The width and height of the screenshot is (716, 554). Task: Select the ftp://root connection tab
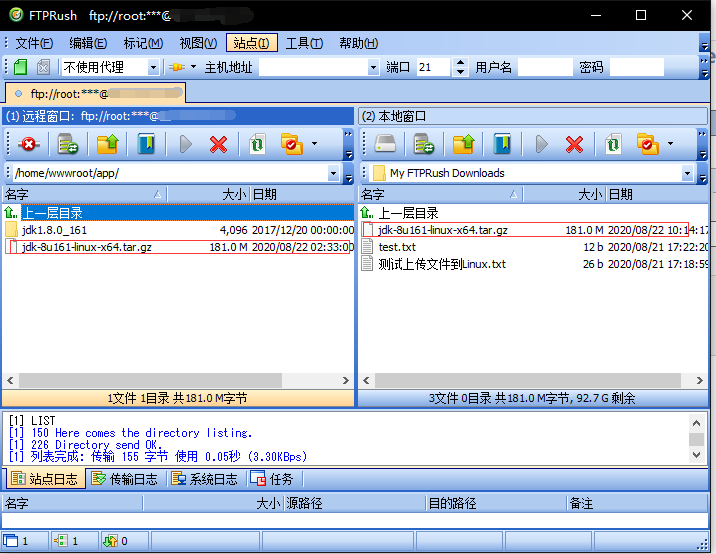coord(96,94)
